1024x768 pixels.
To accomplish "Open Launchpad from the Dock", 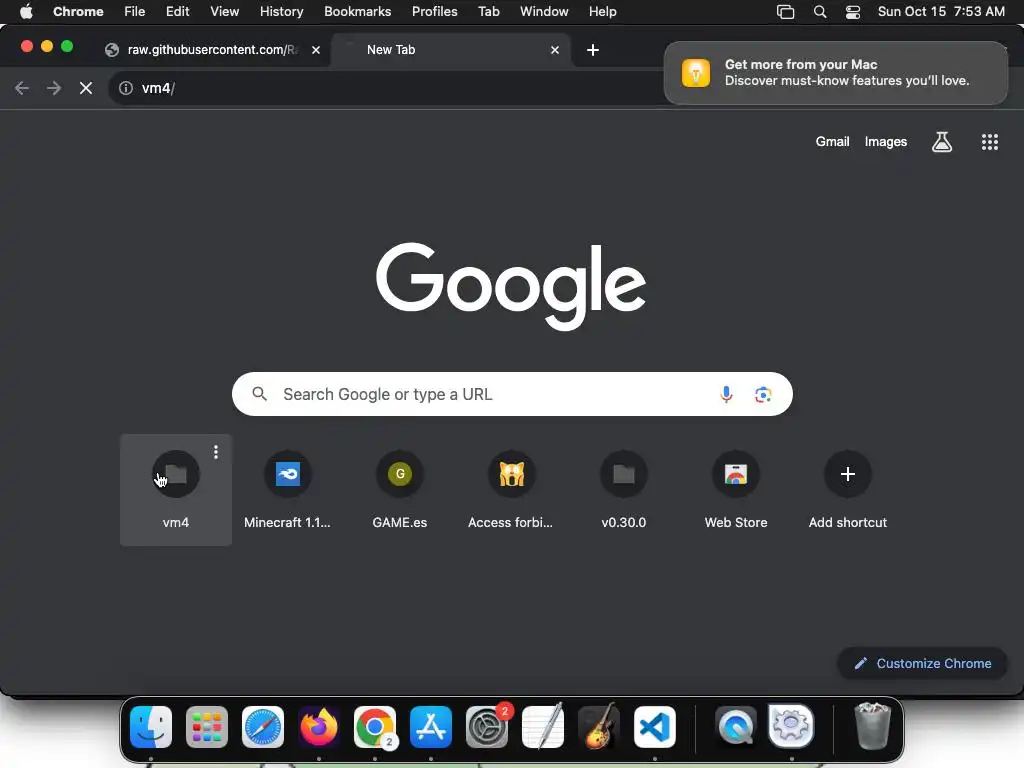I will (x=207, y=727).
